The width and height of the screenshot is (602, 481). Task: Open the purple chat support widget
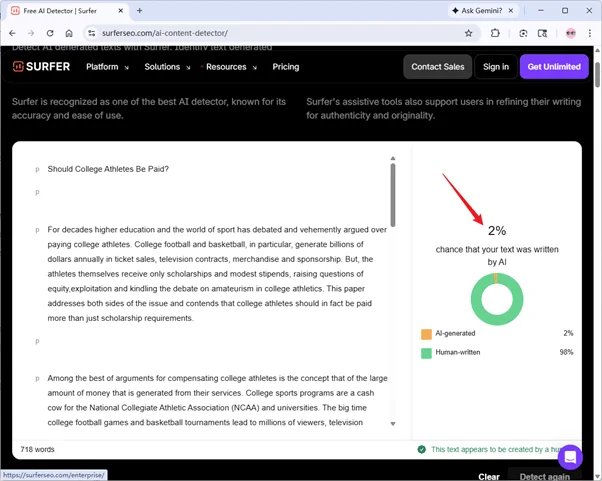[570, 457]
